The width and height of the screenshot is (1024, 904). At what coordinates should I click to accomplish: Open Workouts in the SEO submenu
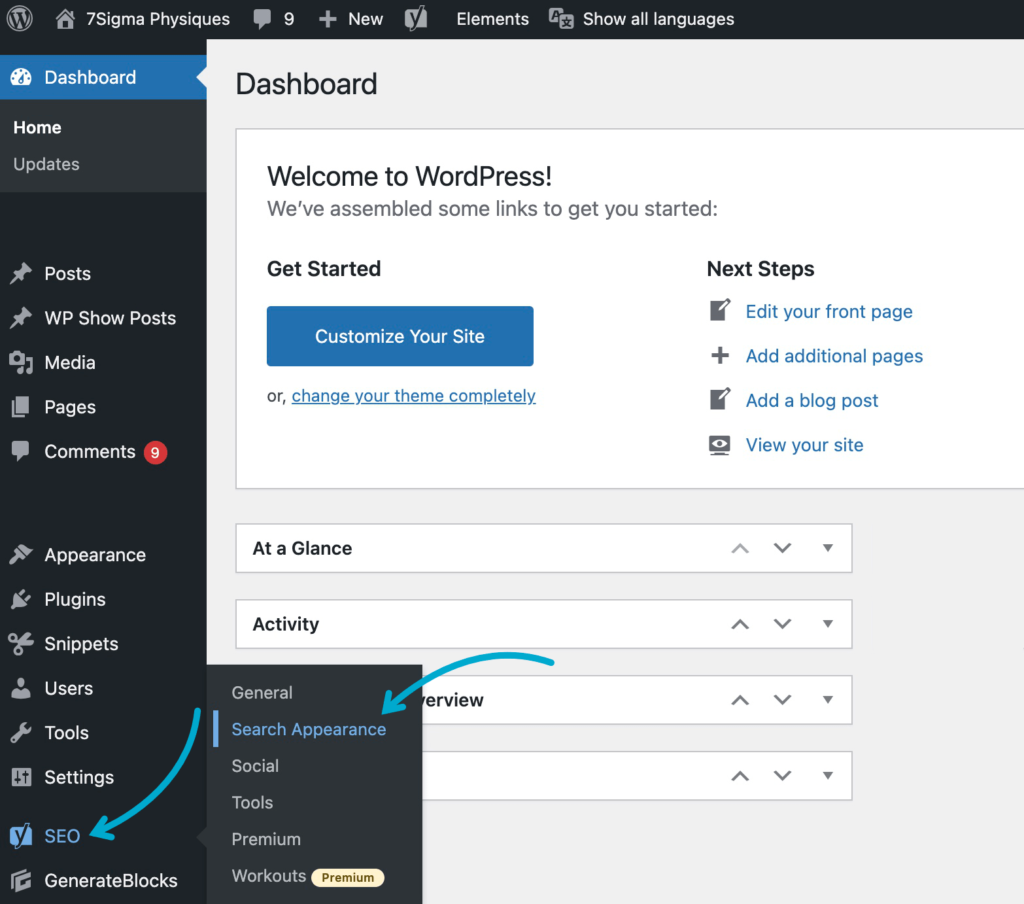(268, 875)
